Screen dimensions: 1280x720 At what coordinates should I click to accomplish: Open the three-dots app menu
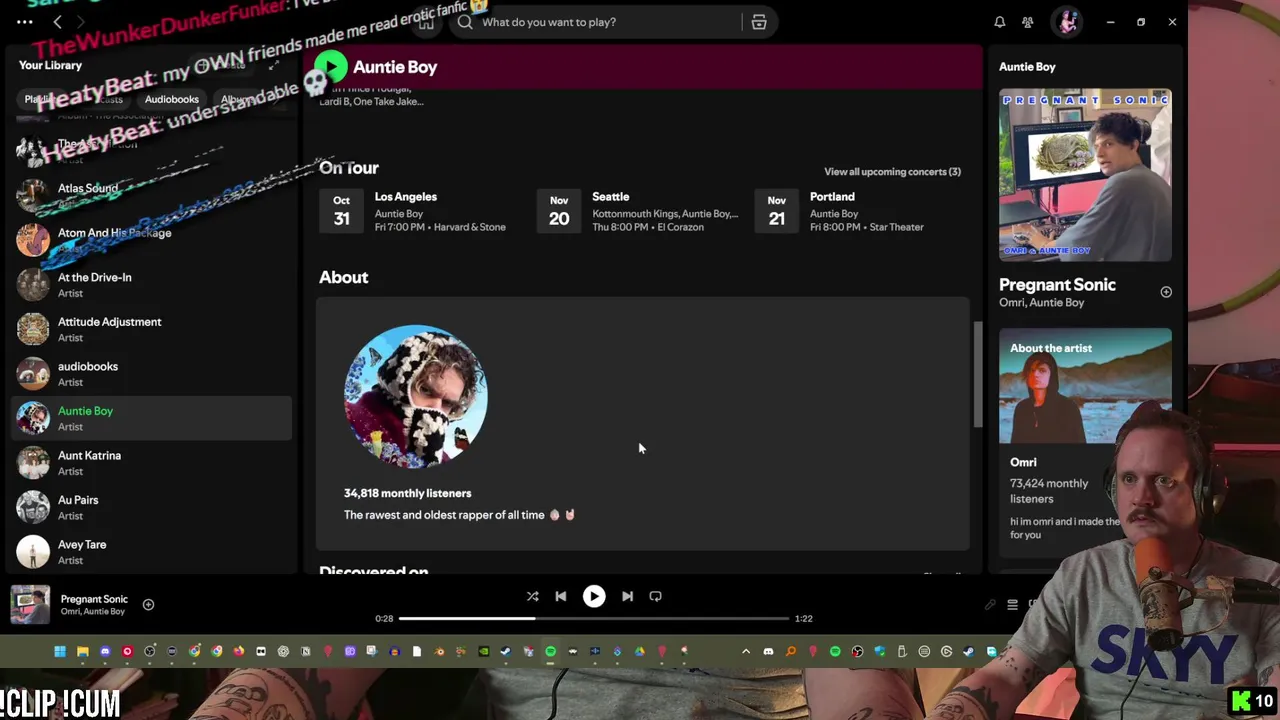[x=25, y=22]
